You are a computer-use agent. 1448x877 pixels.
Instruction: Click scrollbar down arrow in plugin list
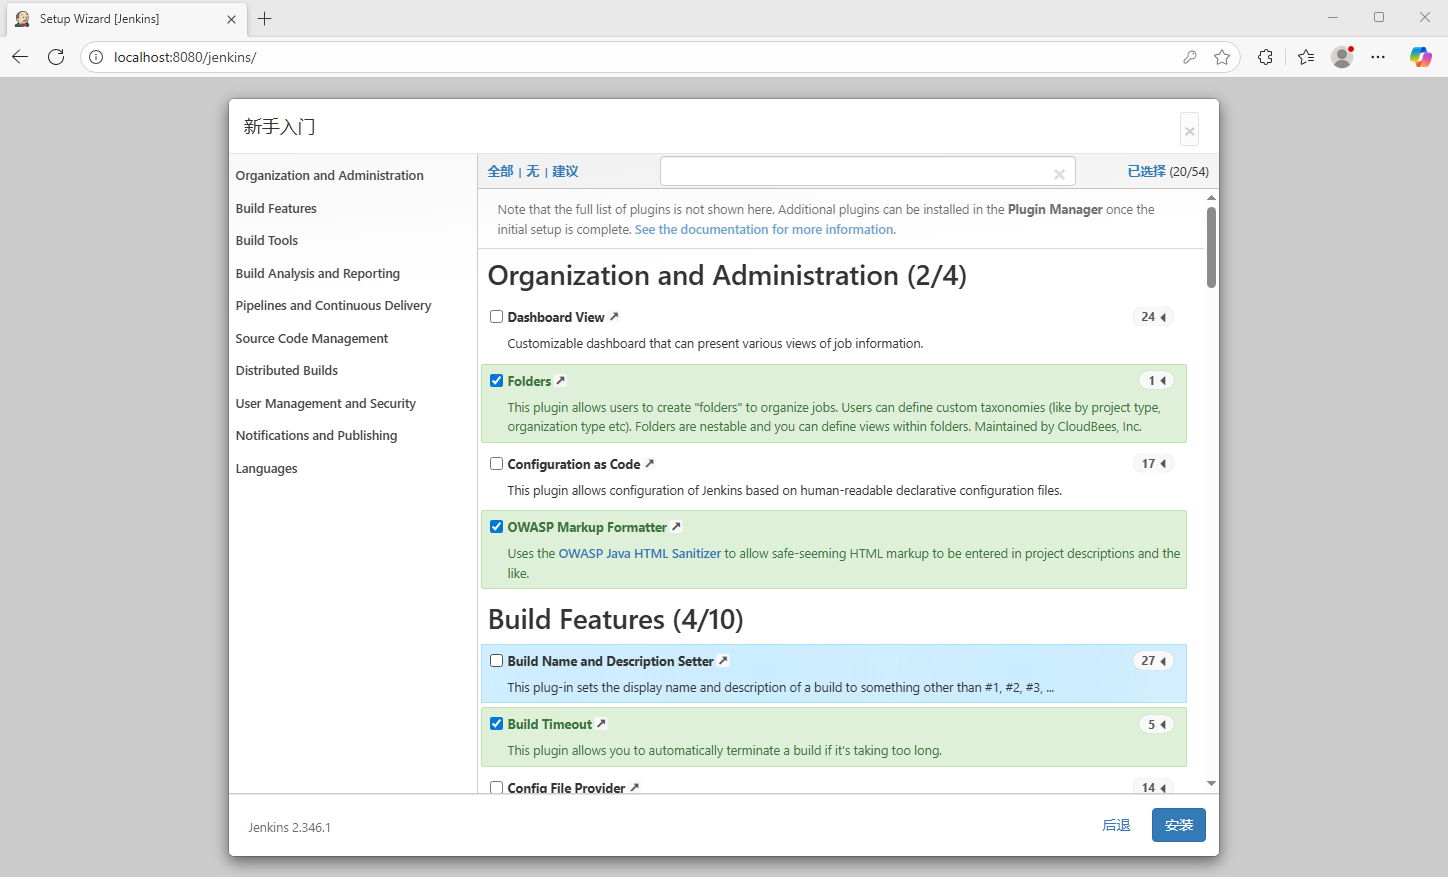(1211, 784)
